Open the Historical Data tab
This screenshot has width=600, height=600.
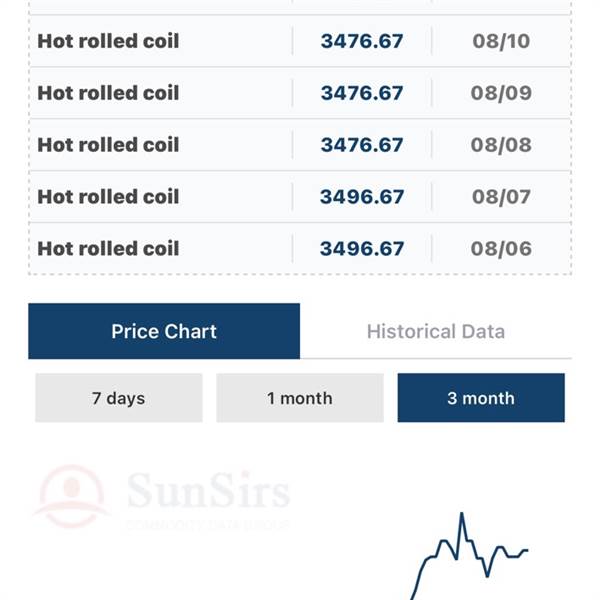pyautogui.click(x=436, y=331)
